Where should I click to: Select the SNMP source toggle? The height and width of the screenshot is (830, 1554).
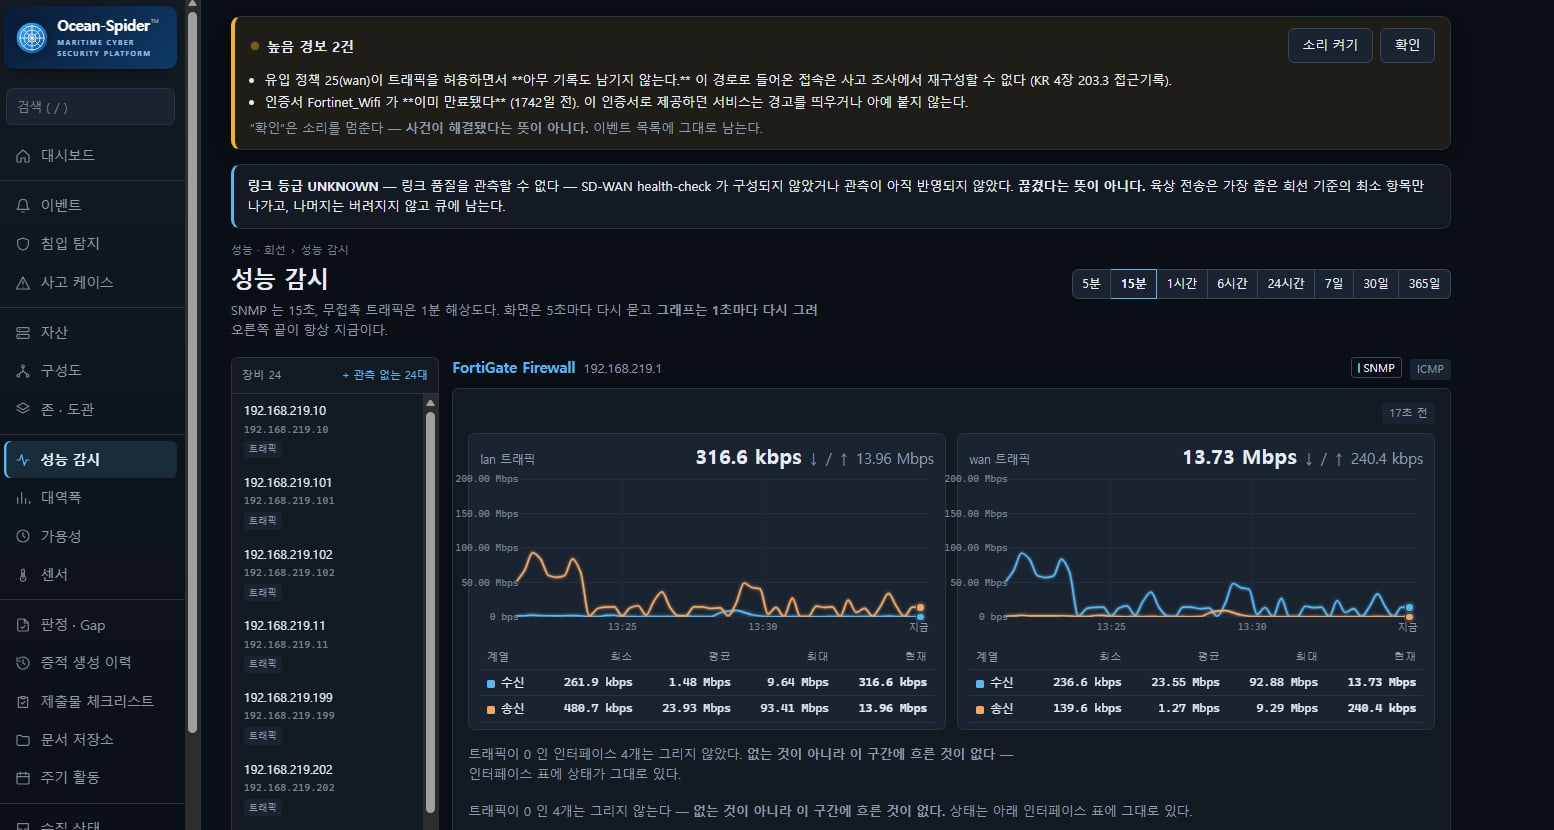click(1376, 368)
